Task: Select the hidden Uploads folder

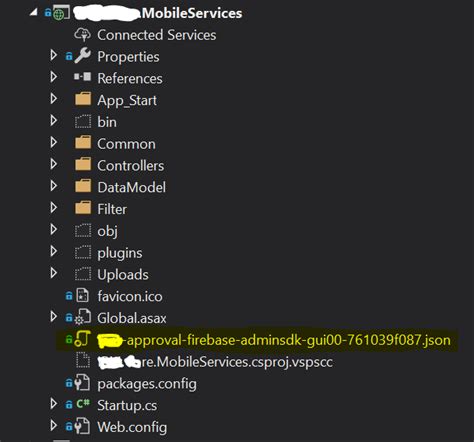Action: 123,275
